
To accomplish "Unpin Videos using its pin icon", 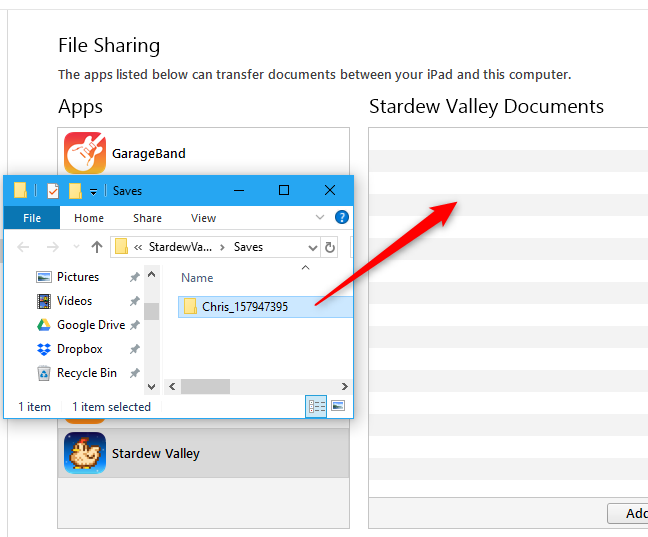I will (x=135, y=301).
